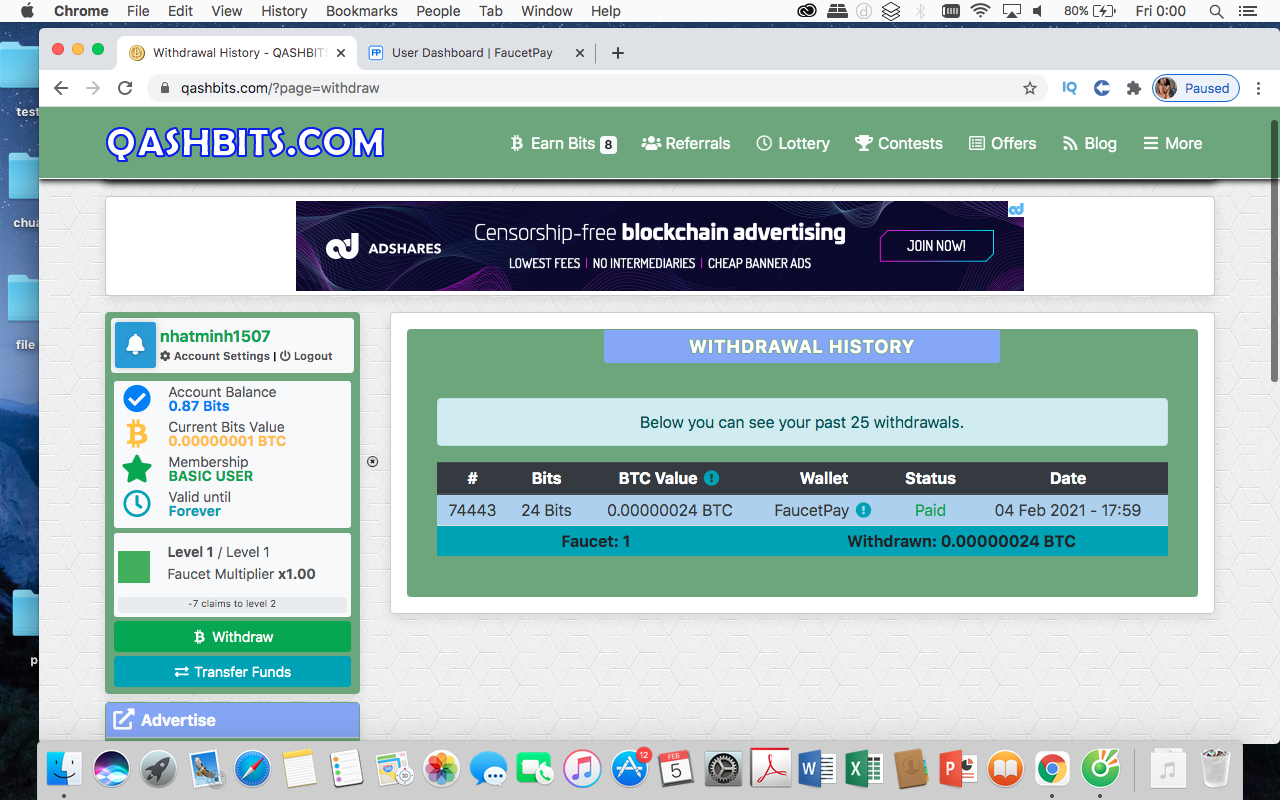Launch Microsoft Word from the Dock
This screenshot has height=800, width=1280.
(817, 769)
